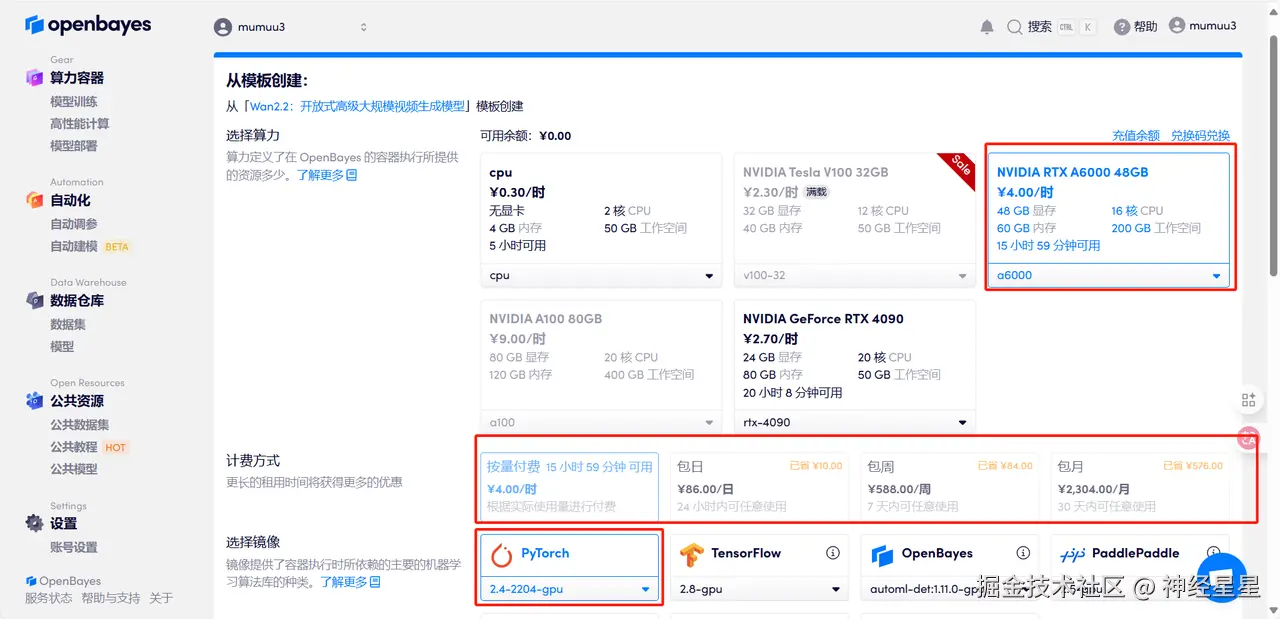The image size is (1280, 619).
Task: Open the TensorFlow 2.8-gpu version dropdown
Action: click(759, 589)
